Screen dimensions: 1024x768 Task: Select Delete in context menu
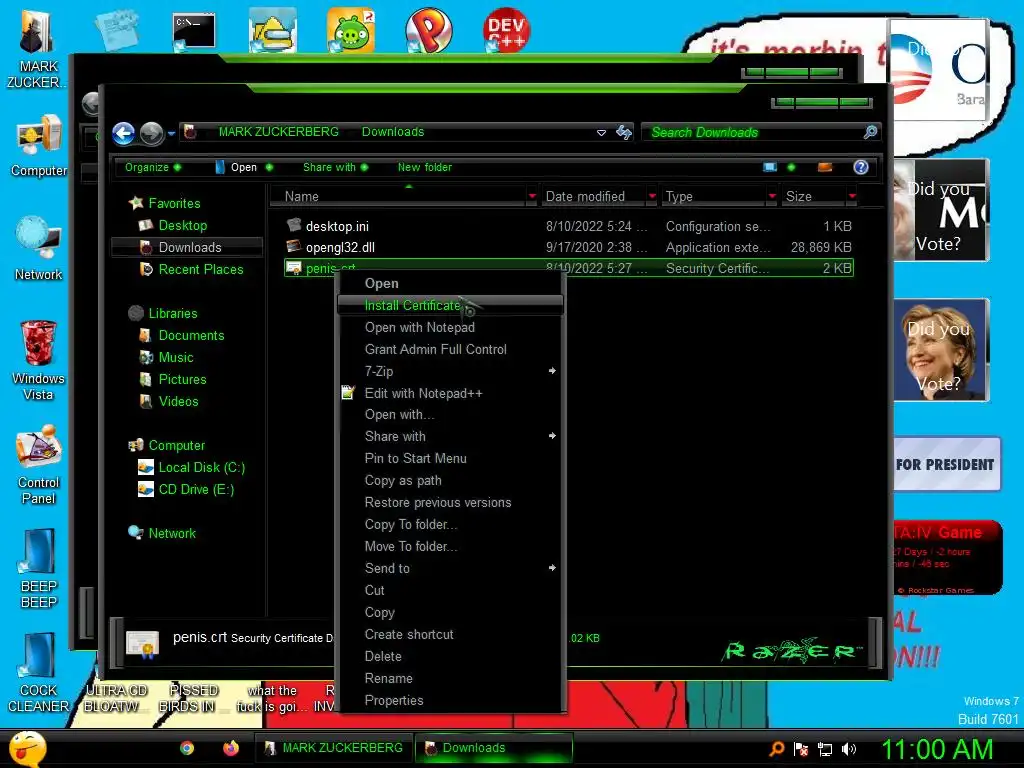450,656
